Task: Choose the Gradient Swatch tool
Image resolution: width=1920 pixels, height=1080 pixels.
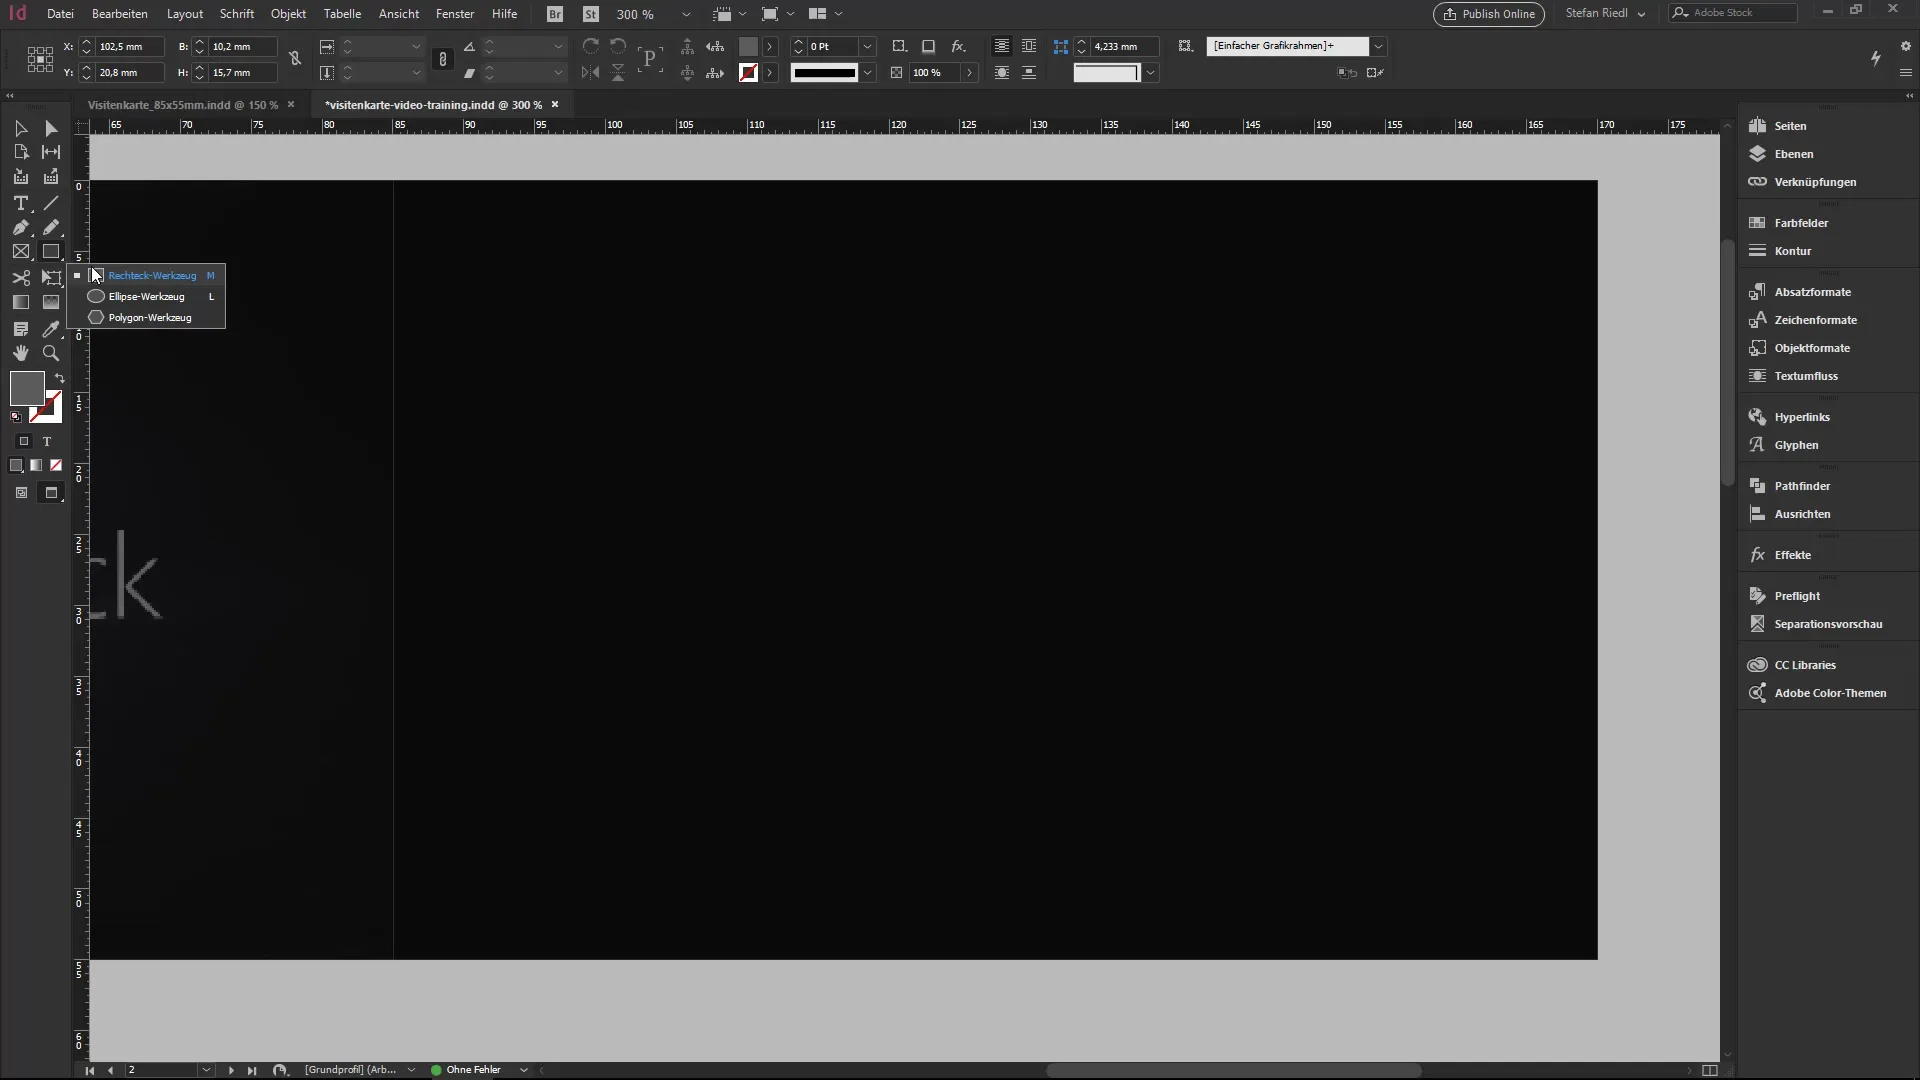Action: pyautogui.click(x=21, y=302)
